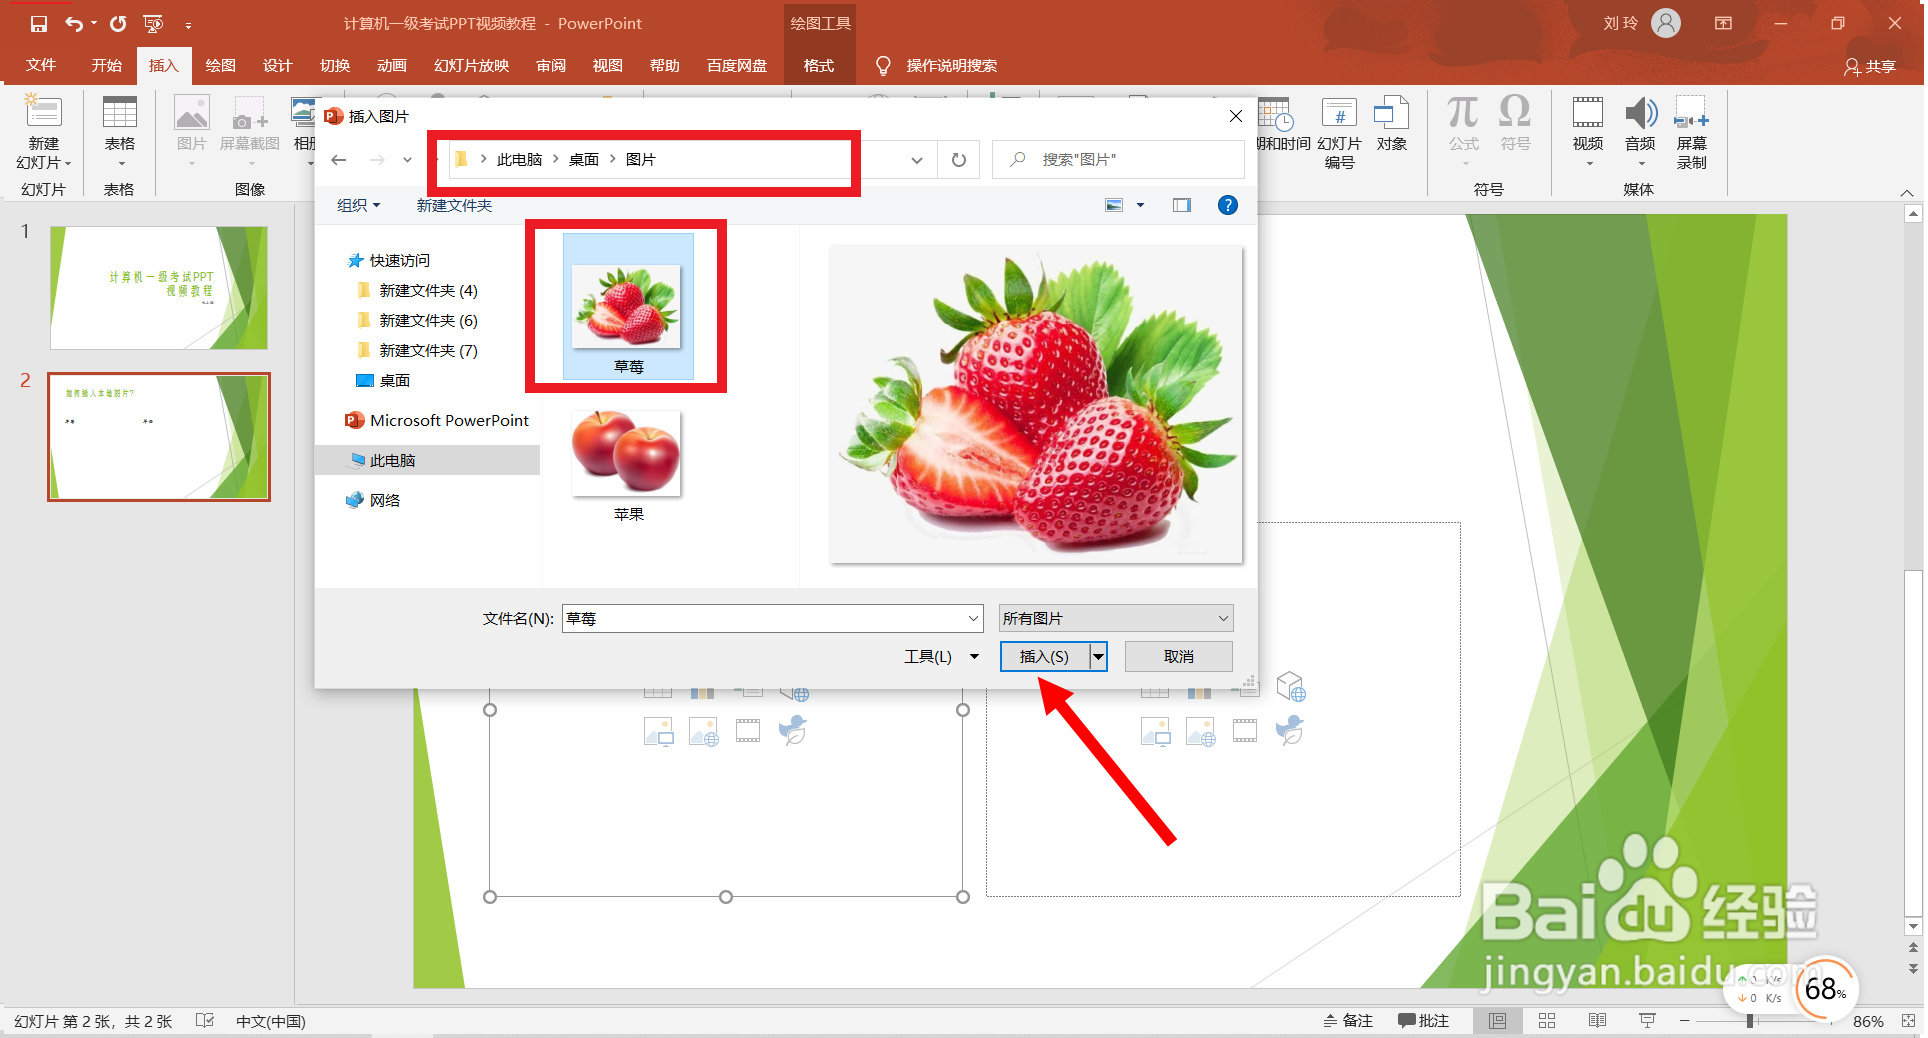Switch to normal view in status bar
This screenshot has width=1928, height=1038.
coord(1497,1020)
